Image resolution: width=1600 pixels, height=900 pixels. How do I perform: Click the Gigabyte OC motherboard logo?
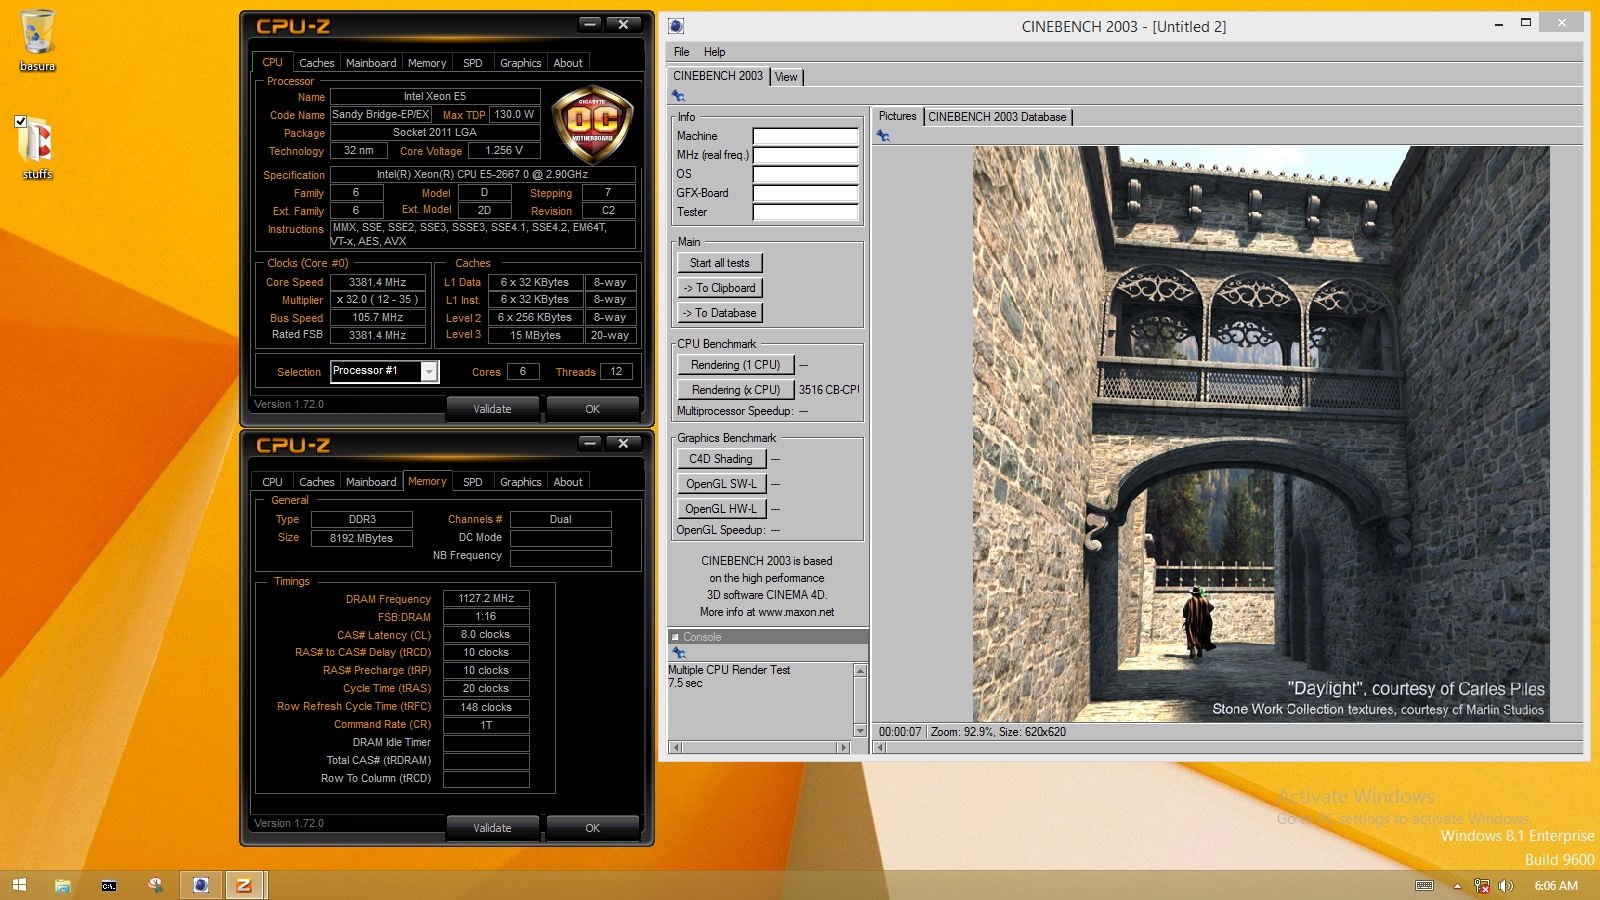pyautogui.click(x=592, y=125)
